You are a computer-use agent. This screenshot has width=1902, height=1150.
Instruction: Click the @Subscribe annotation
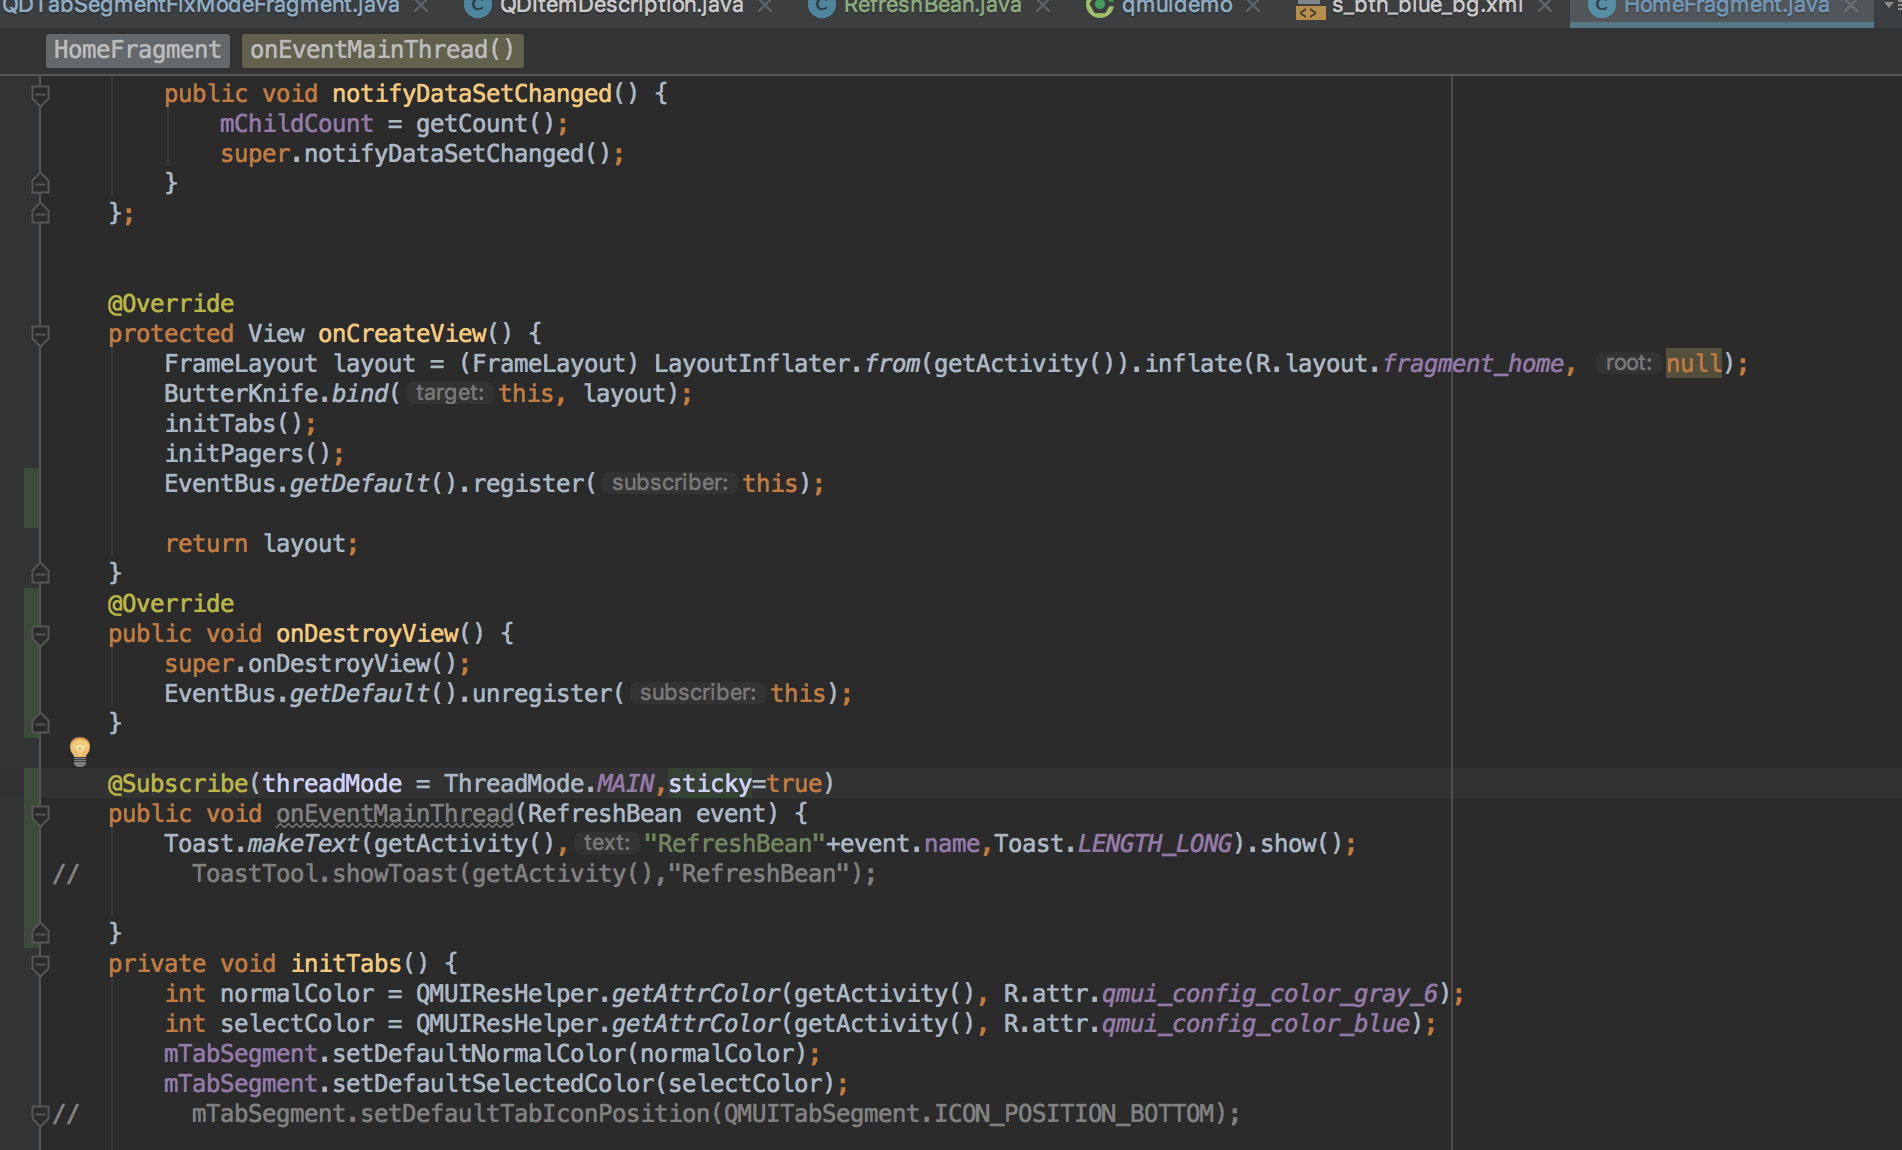(x=178, y=784)
